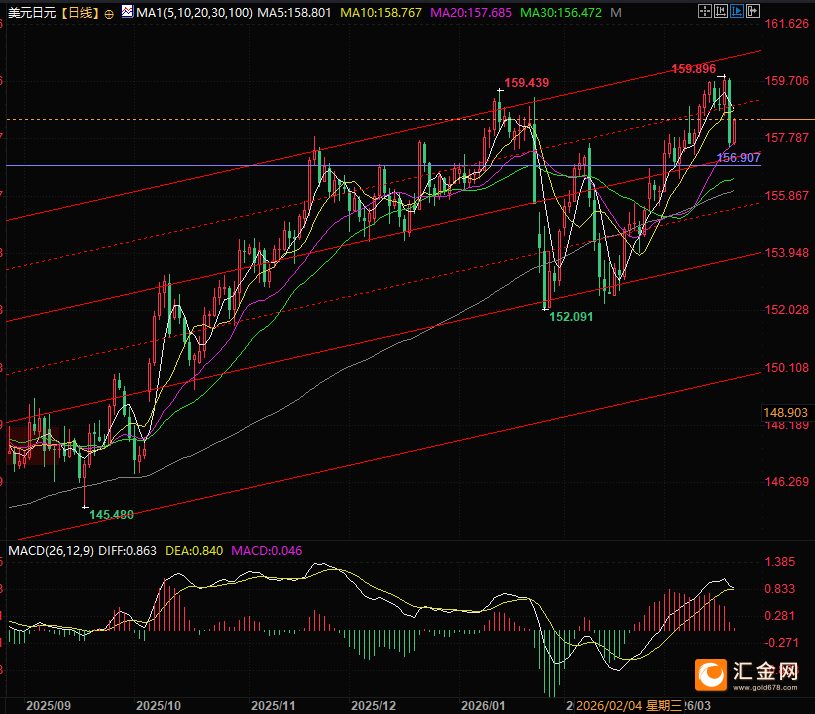
Task: Select the 美元日元 symbol title
Action: (x=32, y=12)
